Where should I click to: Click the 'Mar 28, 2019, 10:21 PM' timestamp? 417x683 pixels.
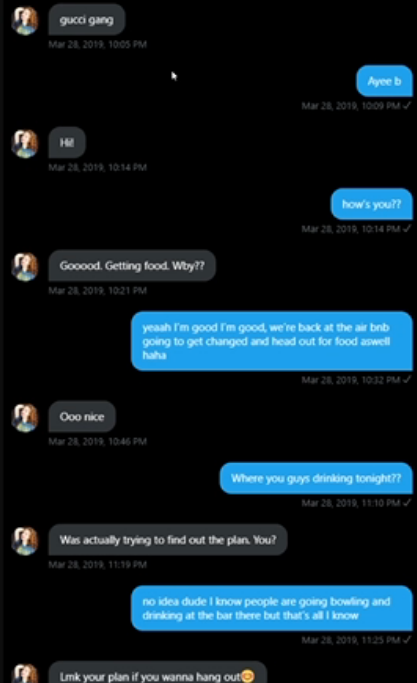[98, 291]
